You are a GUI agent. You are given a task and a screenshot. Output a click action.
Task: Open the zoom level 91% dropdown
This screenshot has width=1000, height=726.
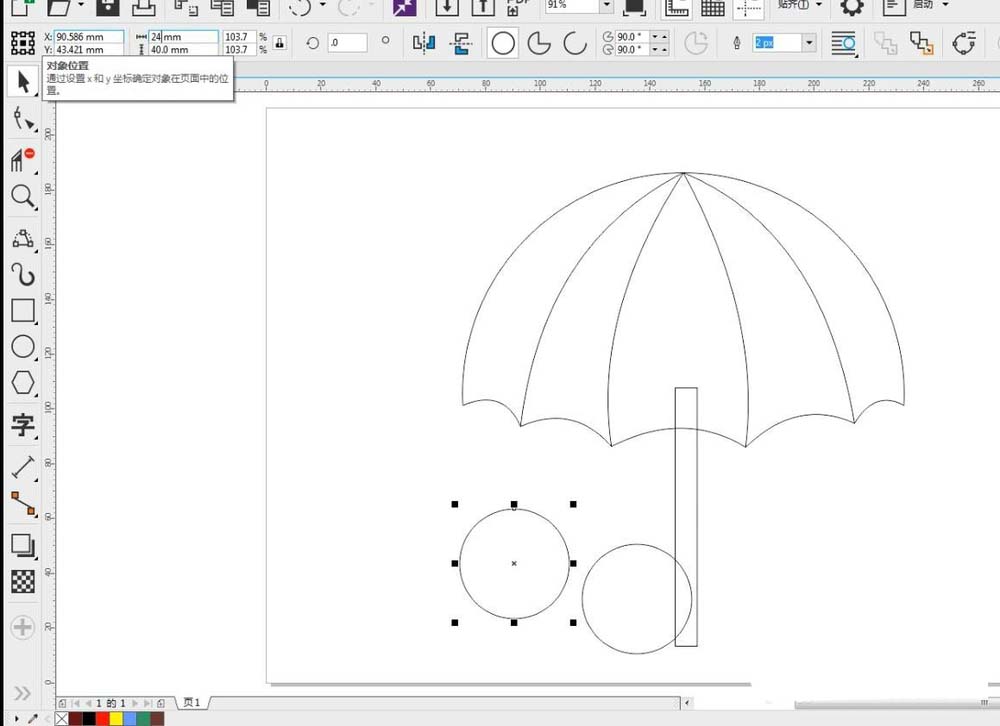[x=606, y=6]
